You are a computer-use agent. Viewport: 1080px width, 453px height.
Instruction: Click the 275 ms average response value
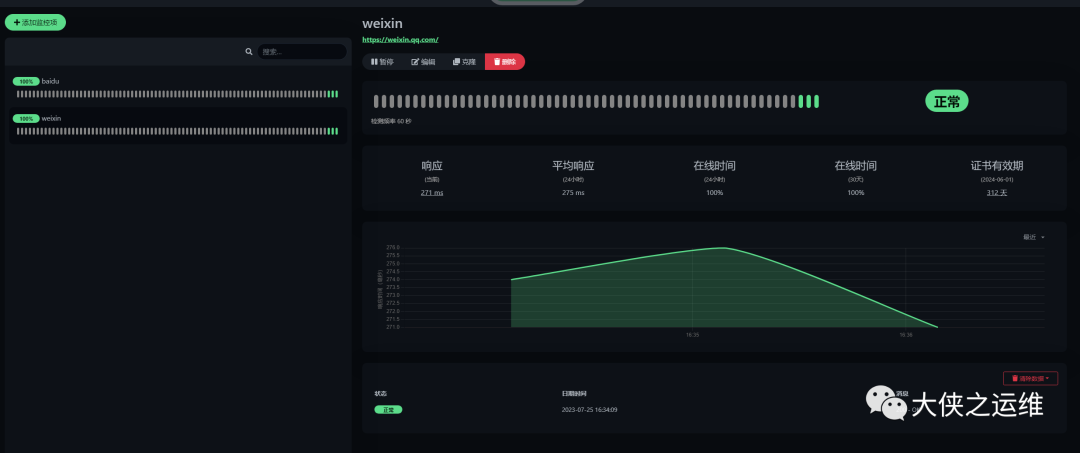pos(573,193)
